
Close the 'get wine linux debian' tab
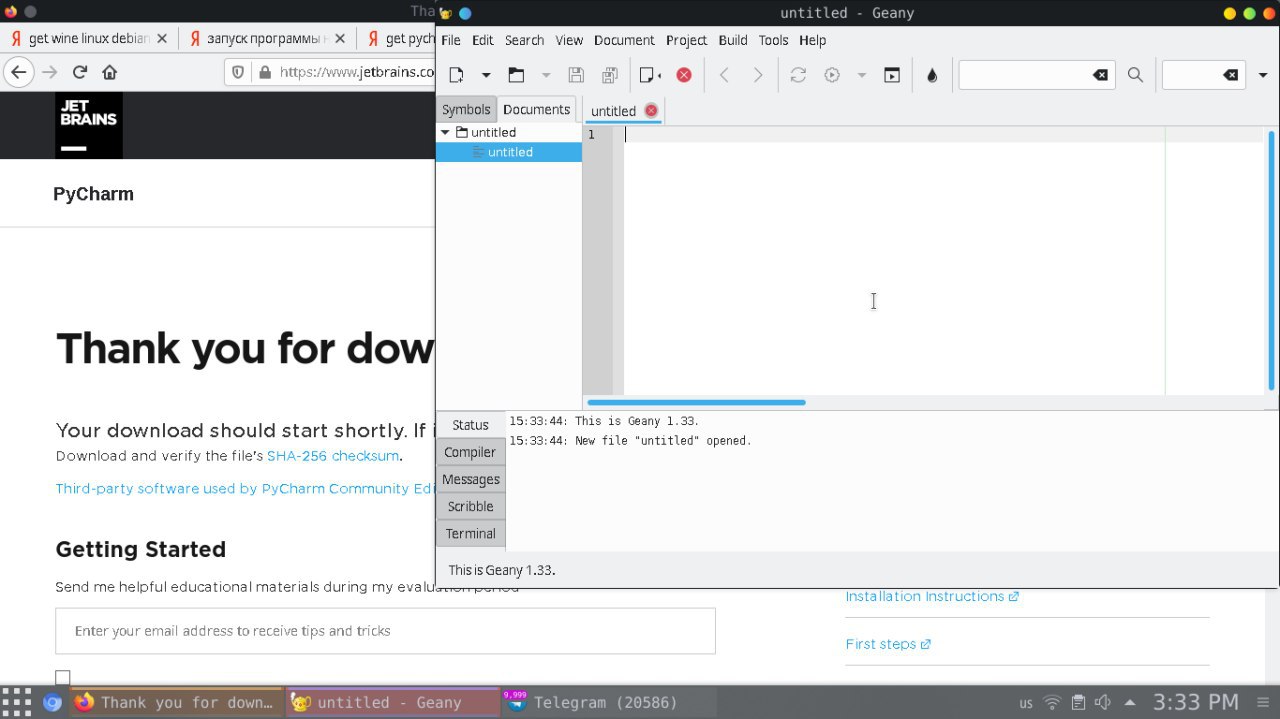click(x=161, y=39)
